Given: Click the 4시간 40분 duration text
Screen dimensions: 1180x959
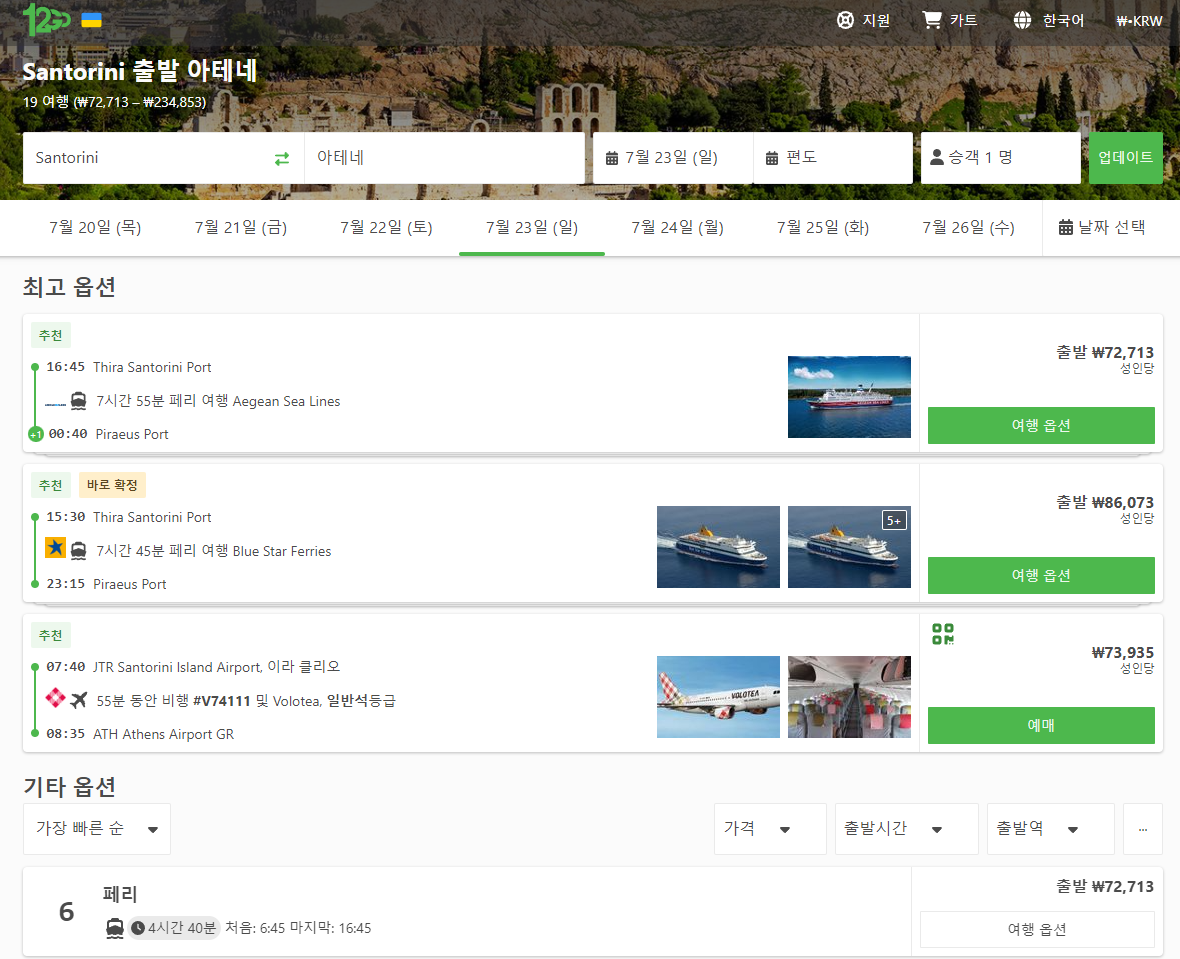Looking at the screenshot, I should coord(181,928).
